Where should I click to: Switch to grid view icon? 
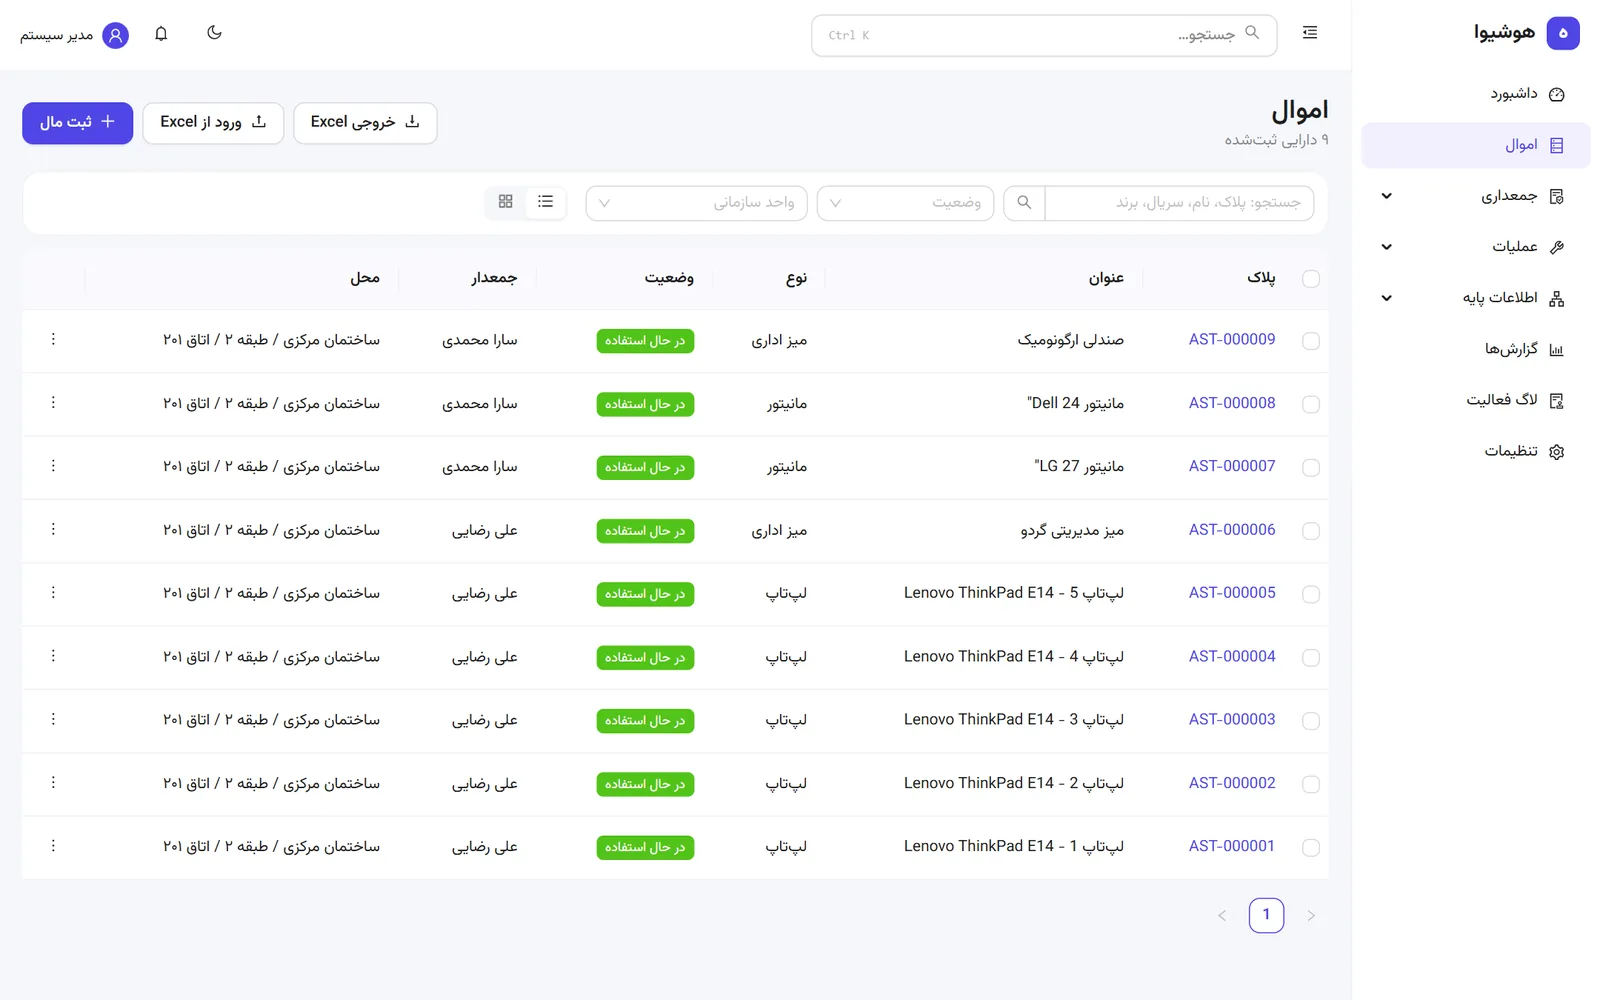pyautogui.click(x=506, y=202)
